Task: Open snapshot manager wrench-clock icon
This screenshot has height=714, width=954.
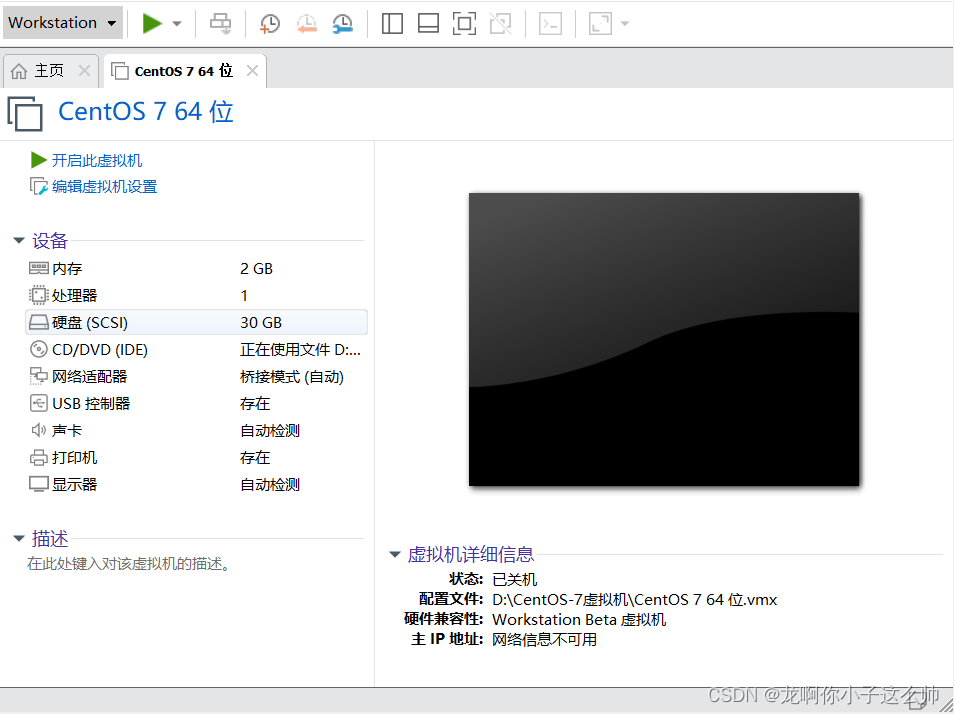Action: point(343,24)
